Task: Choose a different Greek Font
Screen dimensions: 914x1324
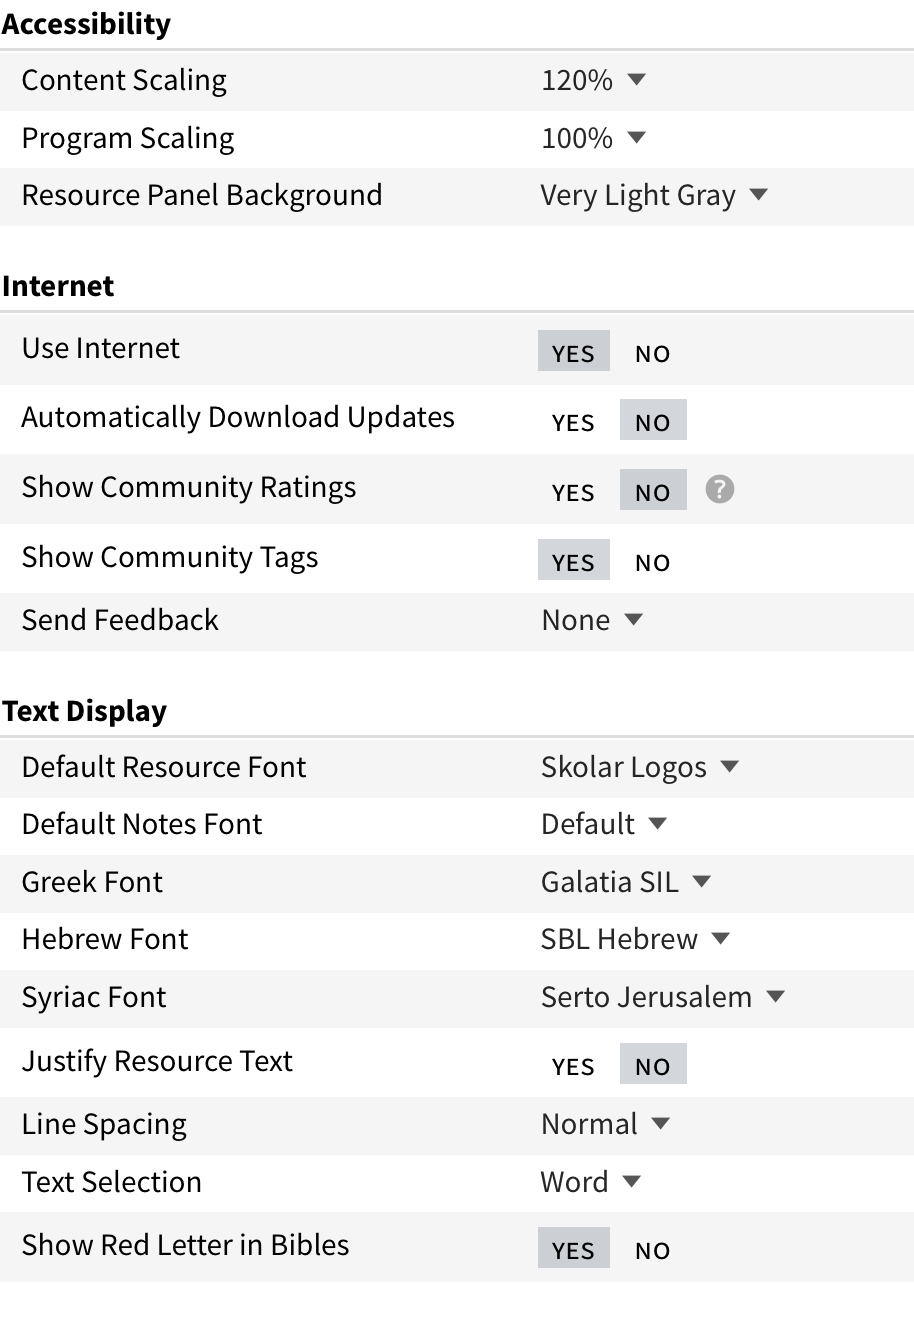Action: [625, 882]
